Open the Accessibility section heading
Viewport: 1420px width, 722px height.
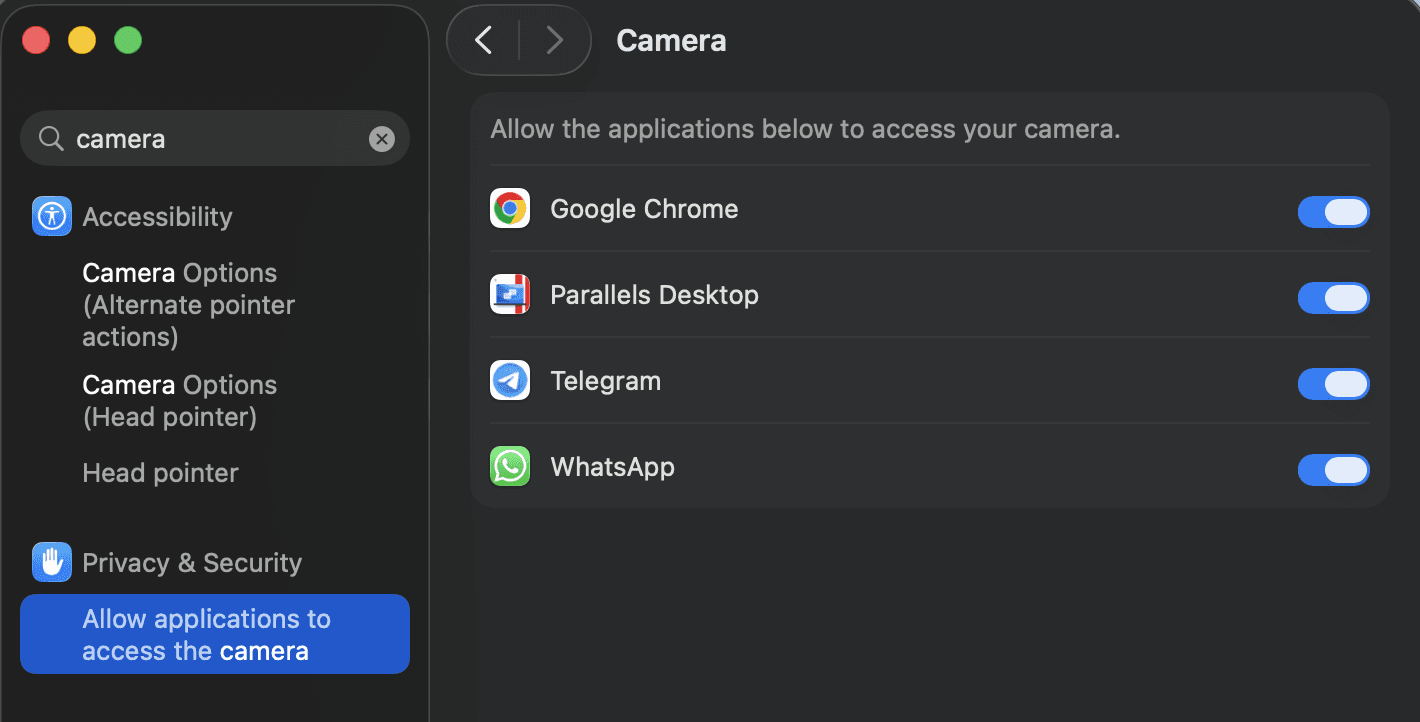(157, 217)
